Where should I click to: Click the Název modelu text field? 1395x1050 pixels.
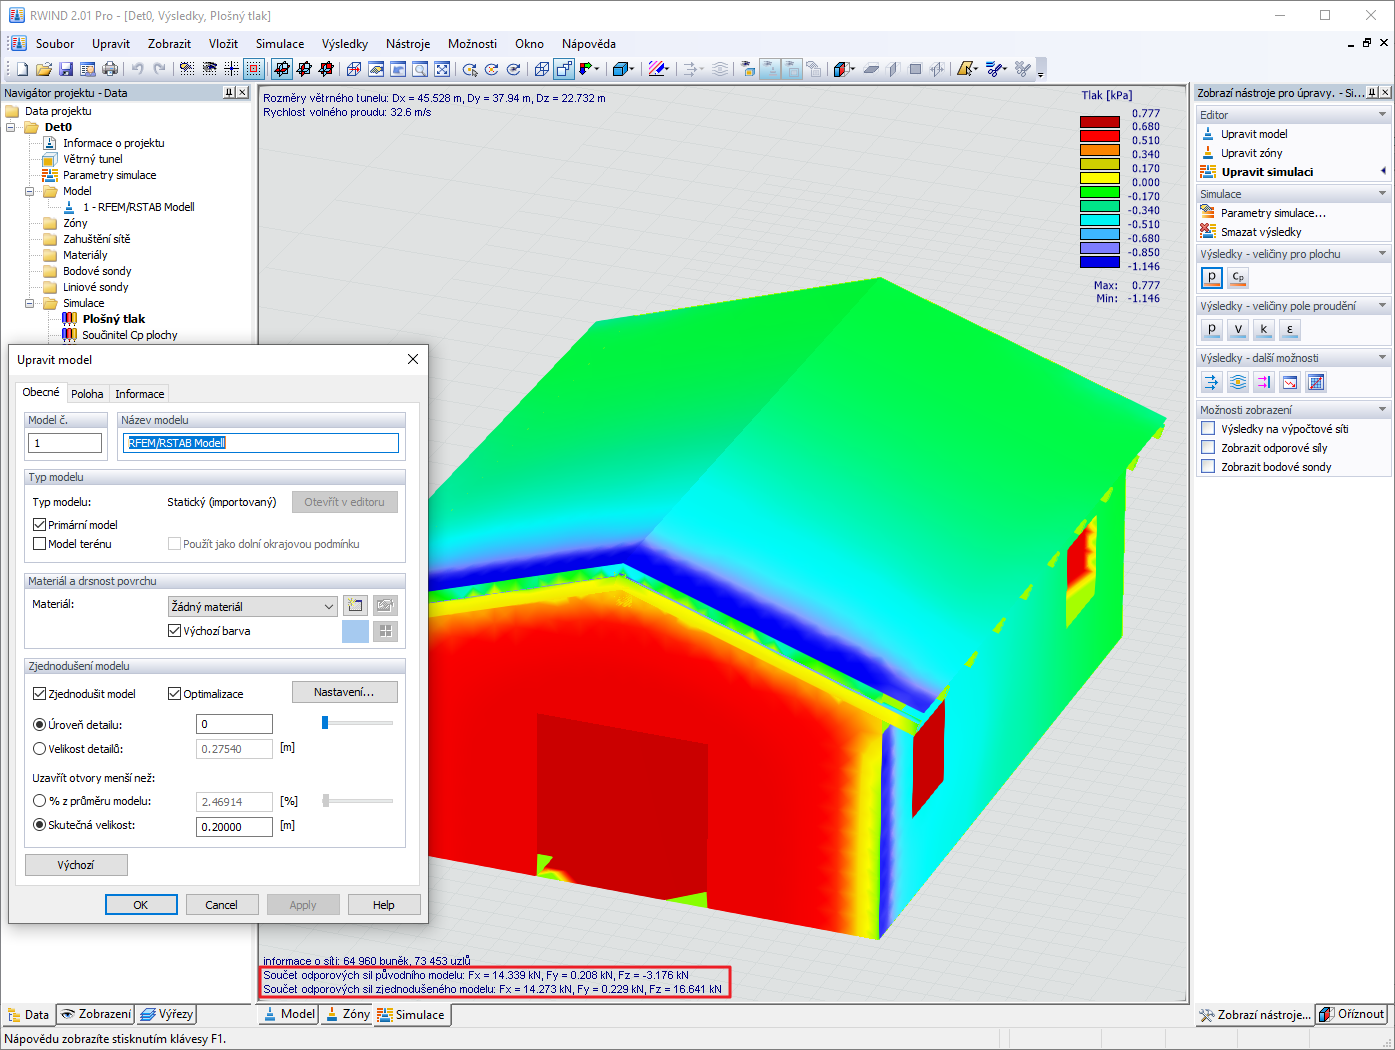tap(260, 443)
